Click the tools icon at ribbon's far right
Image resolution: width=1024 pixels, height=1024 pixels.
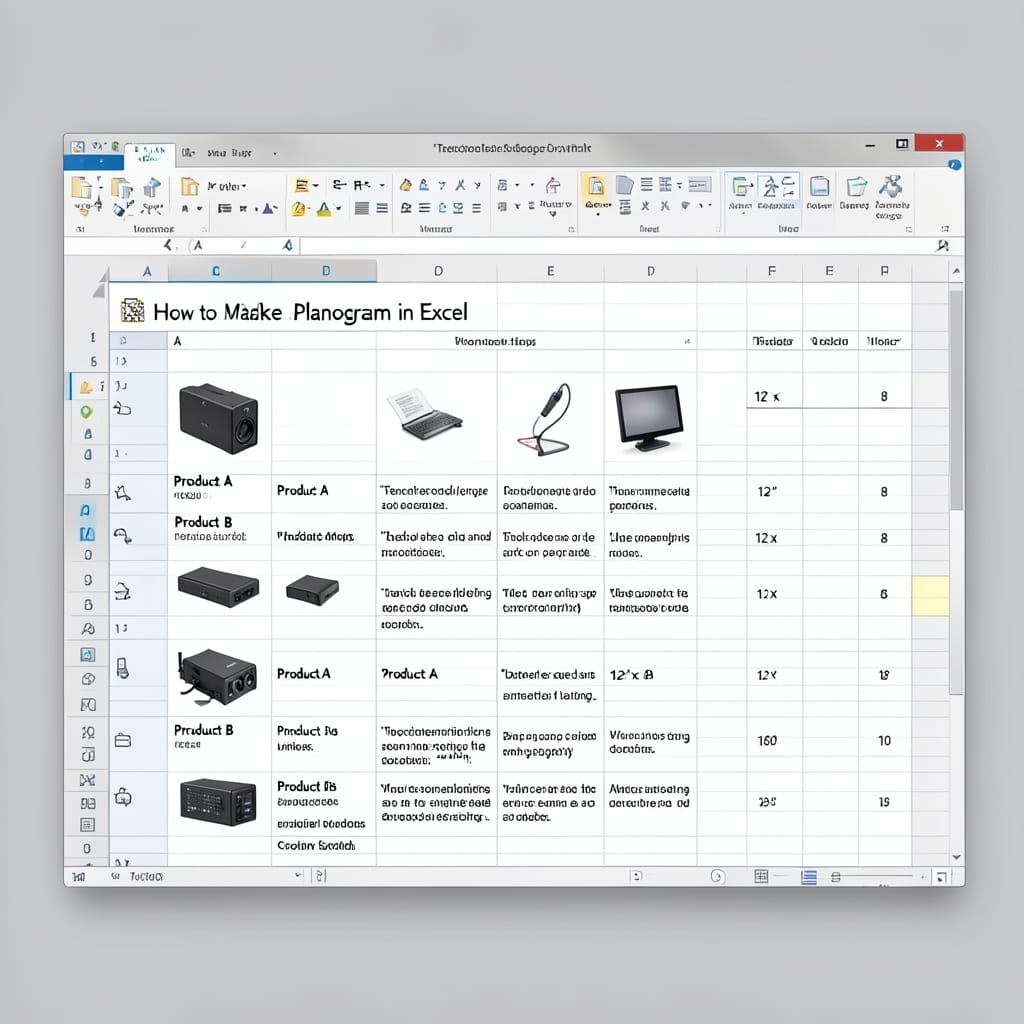click(x=891, y=186)
